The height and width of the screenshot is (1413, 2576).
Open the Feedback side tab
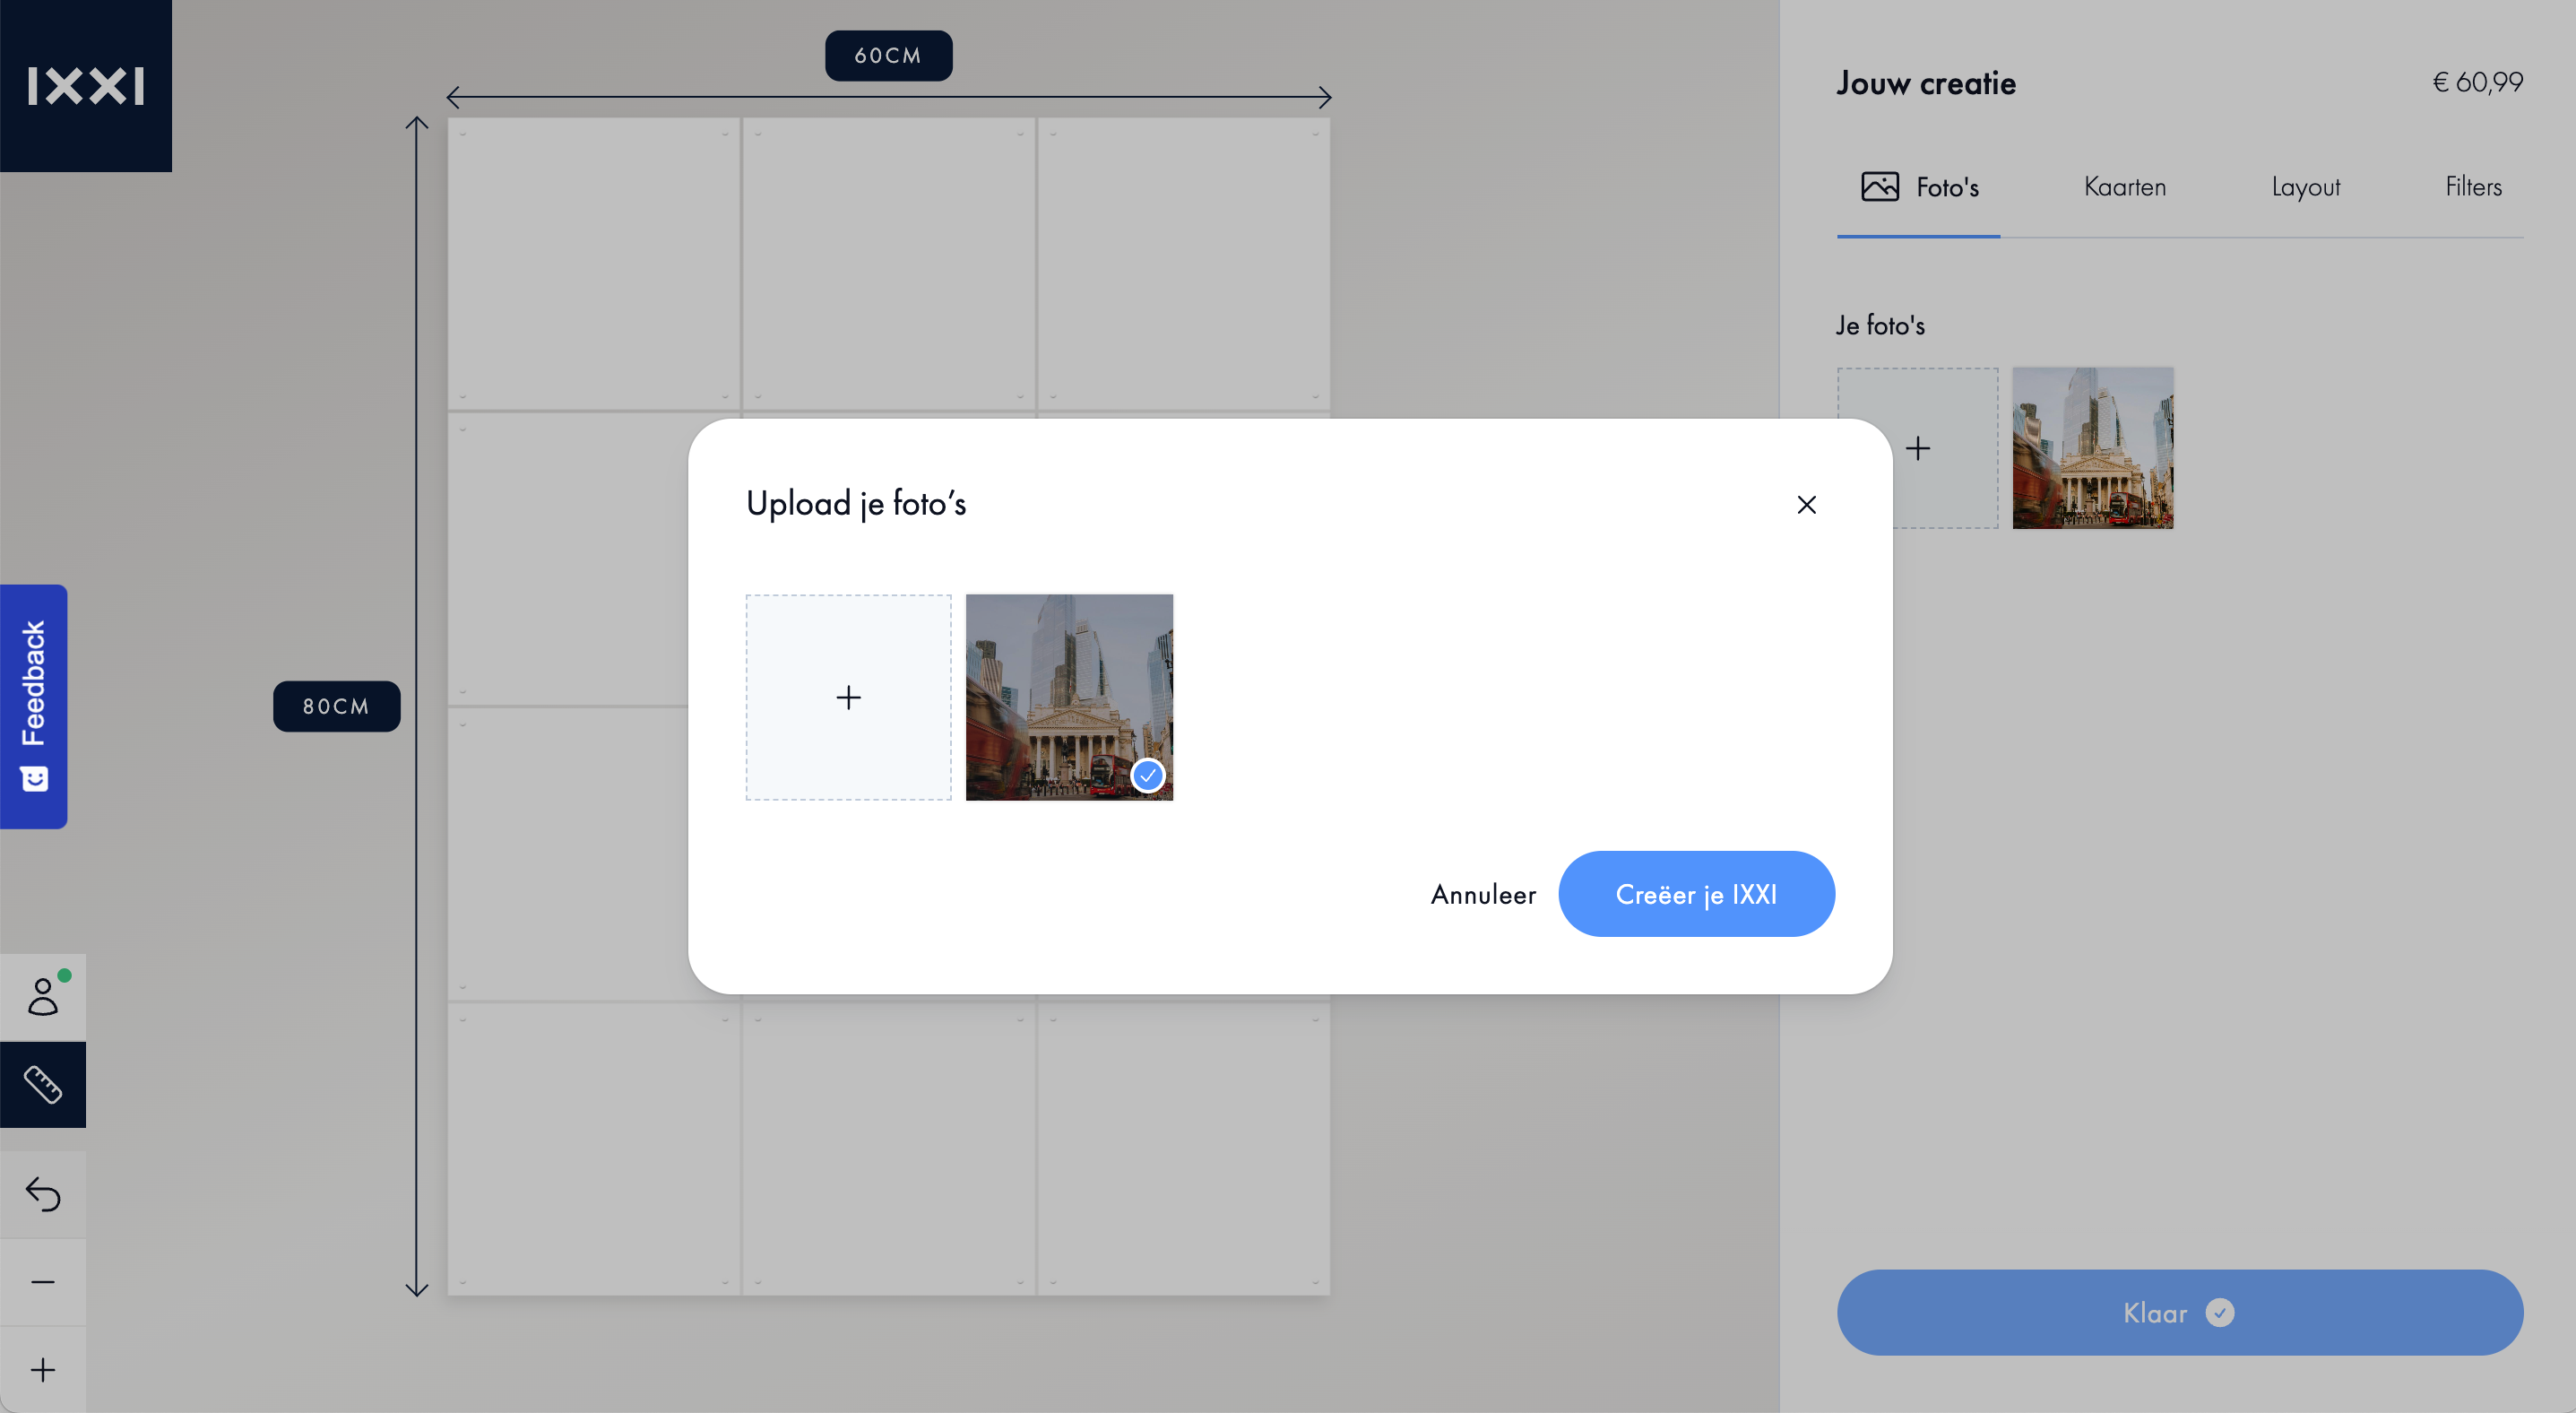pyautogui.click(x=34, y=706)
